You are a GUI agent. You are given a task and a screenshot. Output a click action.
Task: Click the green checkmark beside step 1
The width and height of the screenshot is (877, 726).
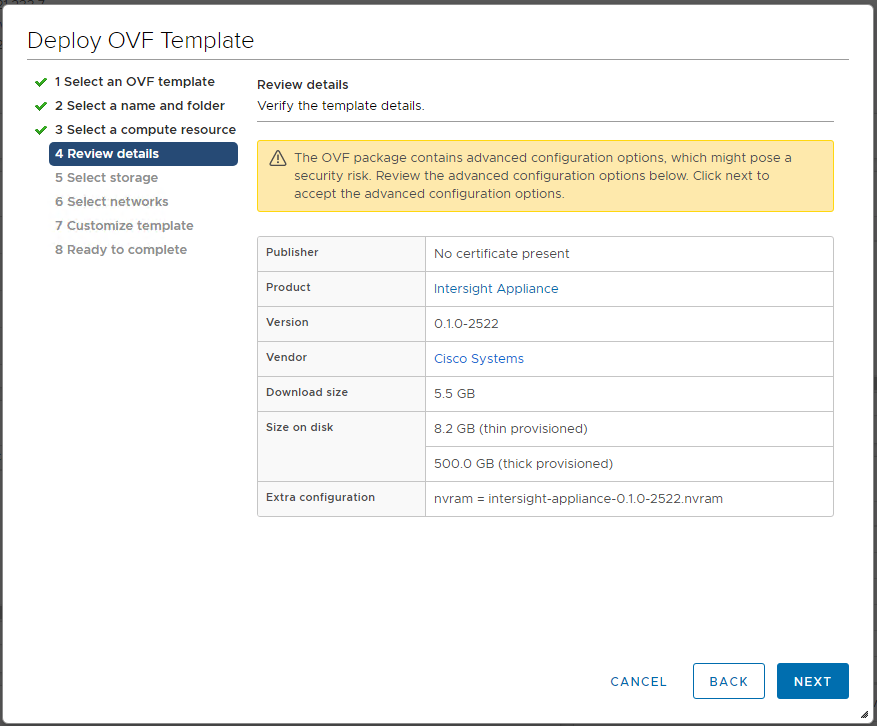coord(41,82)
